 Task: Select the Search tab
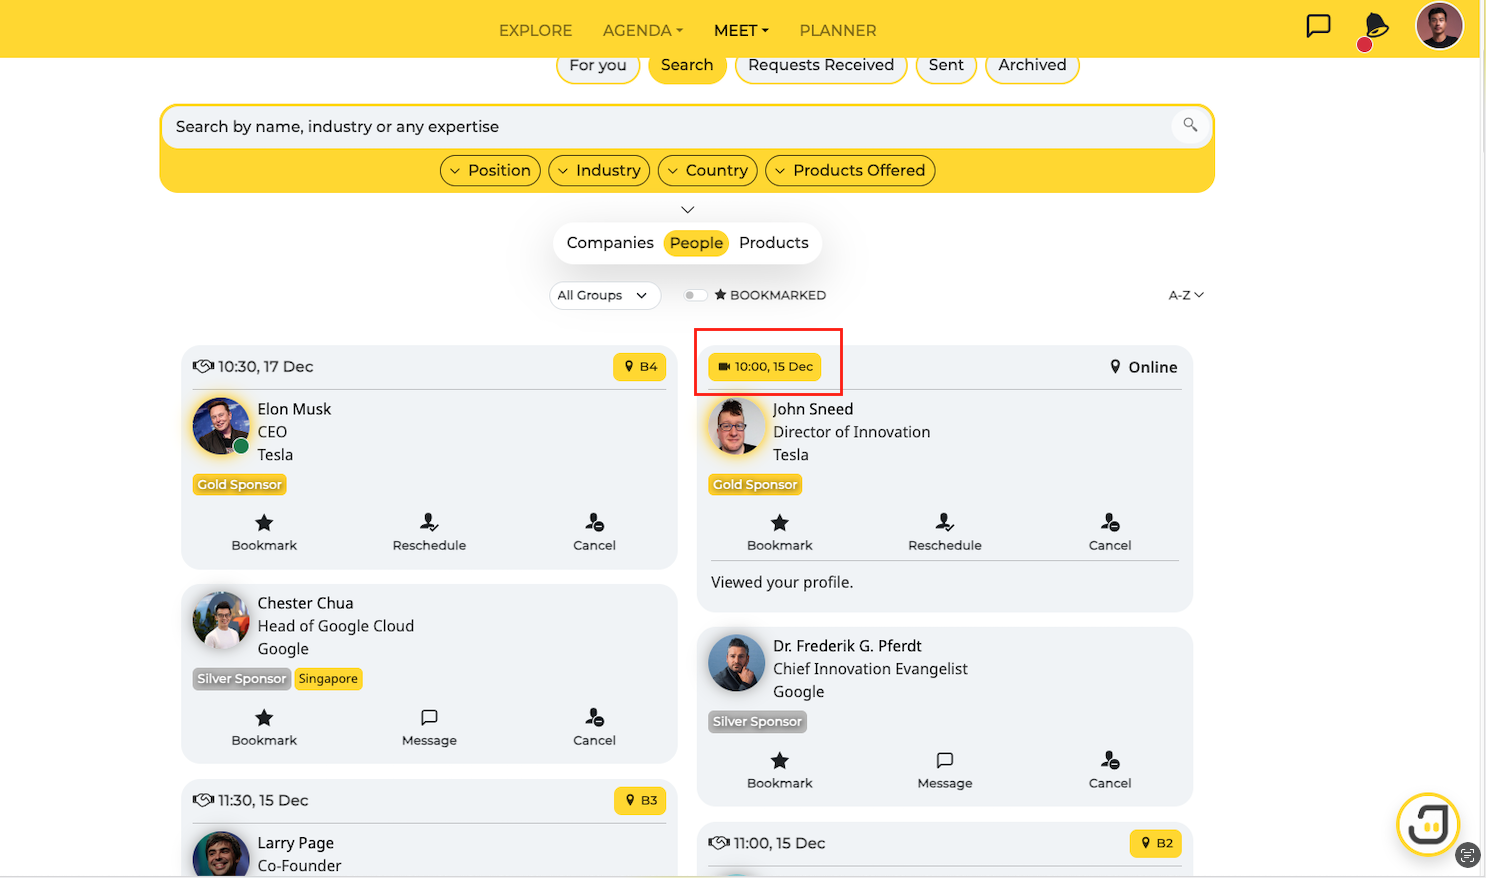687,66
